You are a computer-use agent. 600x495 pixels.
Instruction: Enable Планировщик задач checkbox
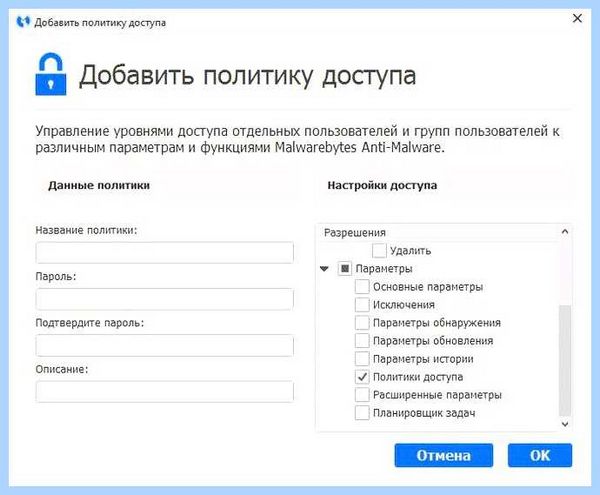(x=362, y=413)
